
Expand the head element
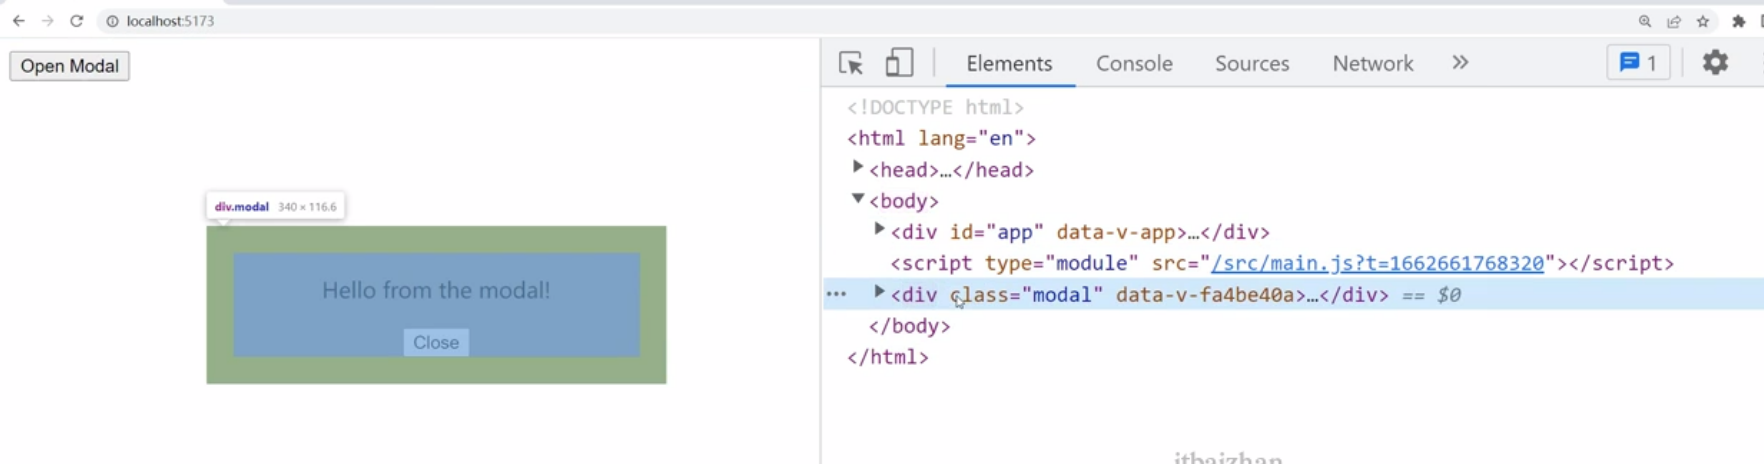click(x=857, y=167)
